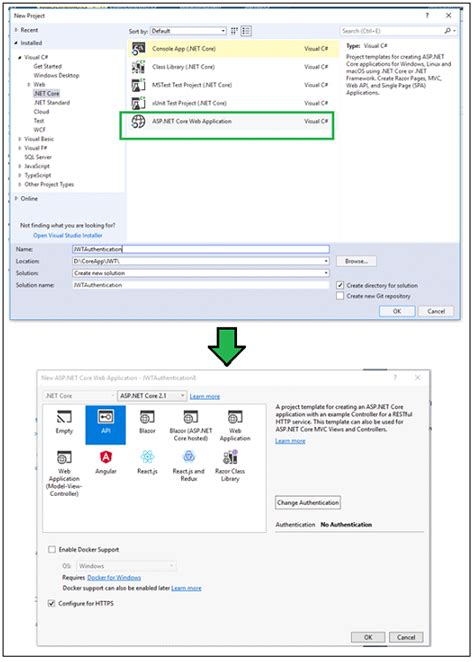Screen dimensions: 474x662
Task: Click Cancel in the New Project dialog
Action: pos(436,311)
